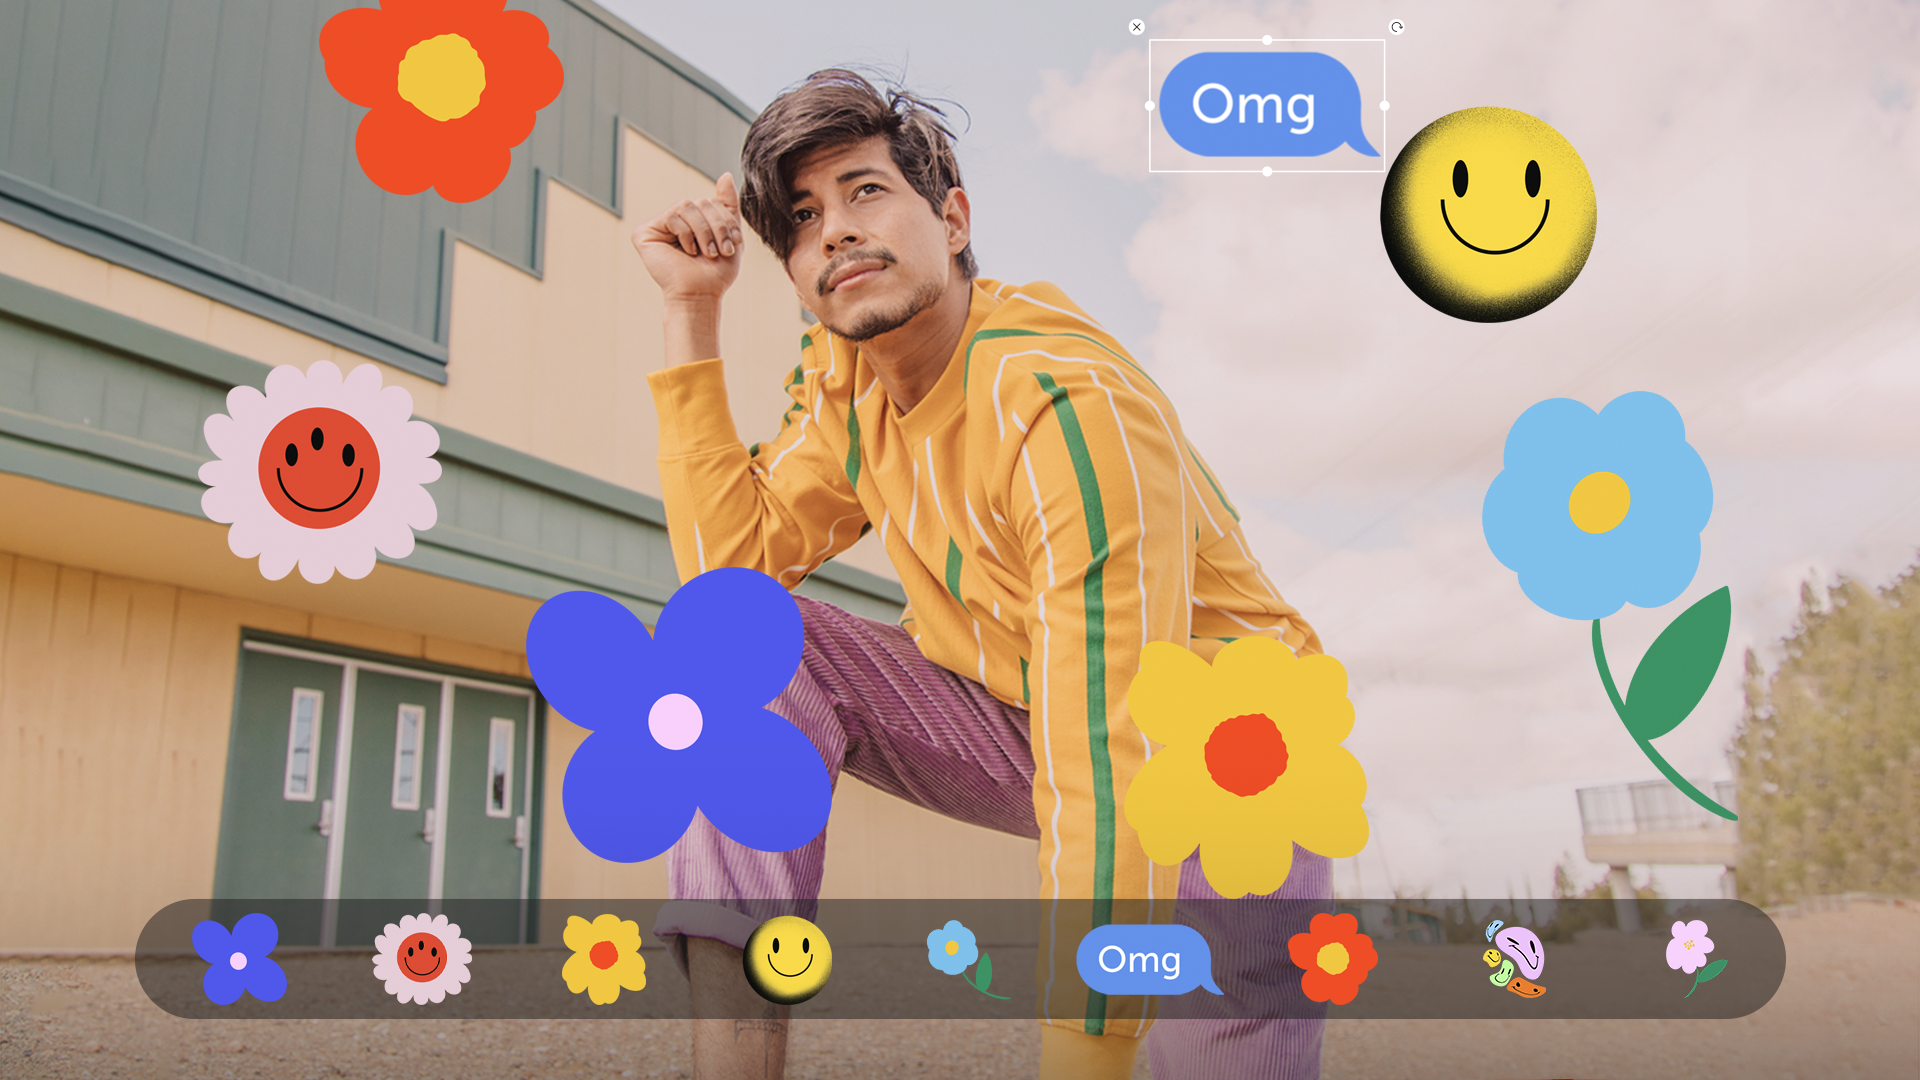Image resolution: width=1920 pixels, height=1080 pixels.
Task: Click top resize handle of Omg sticker
Action: [x=1267, y=40]
